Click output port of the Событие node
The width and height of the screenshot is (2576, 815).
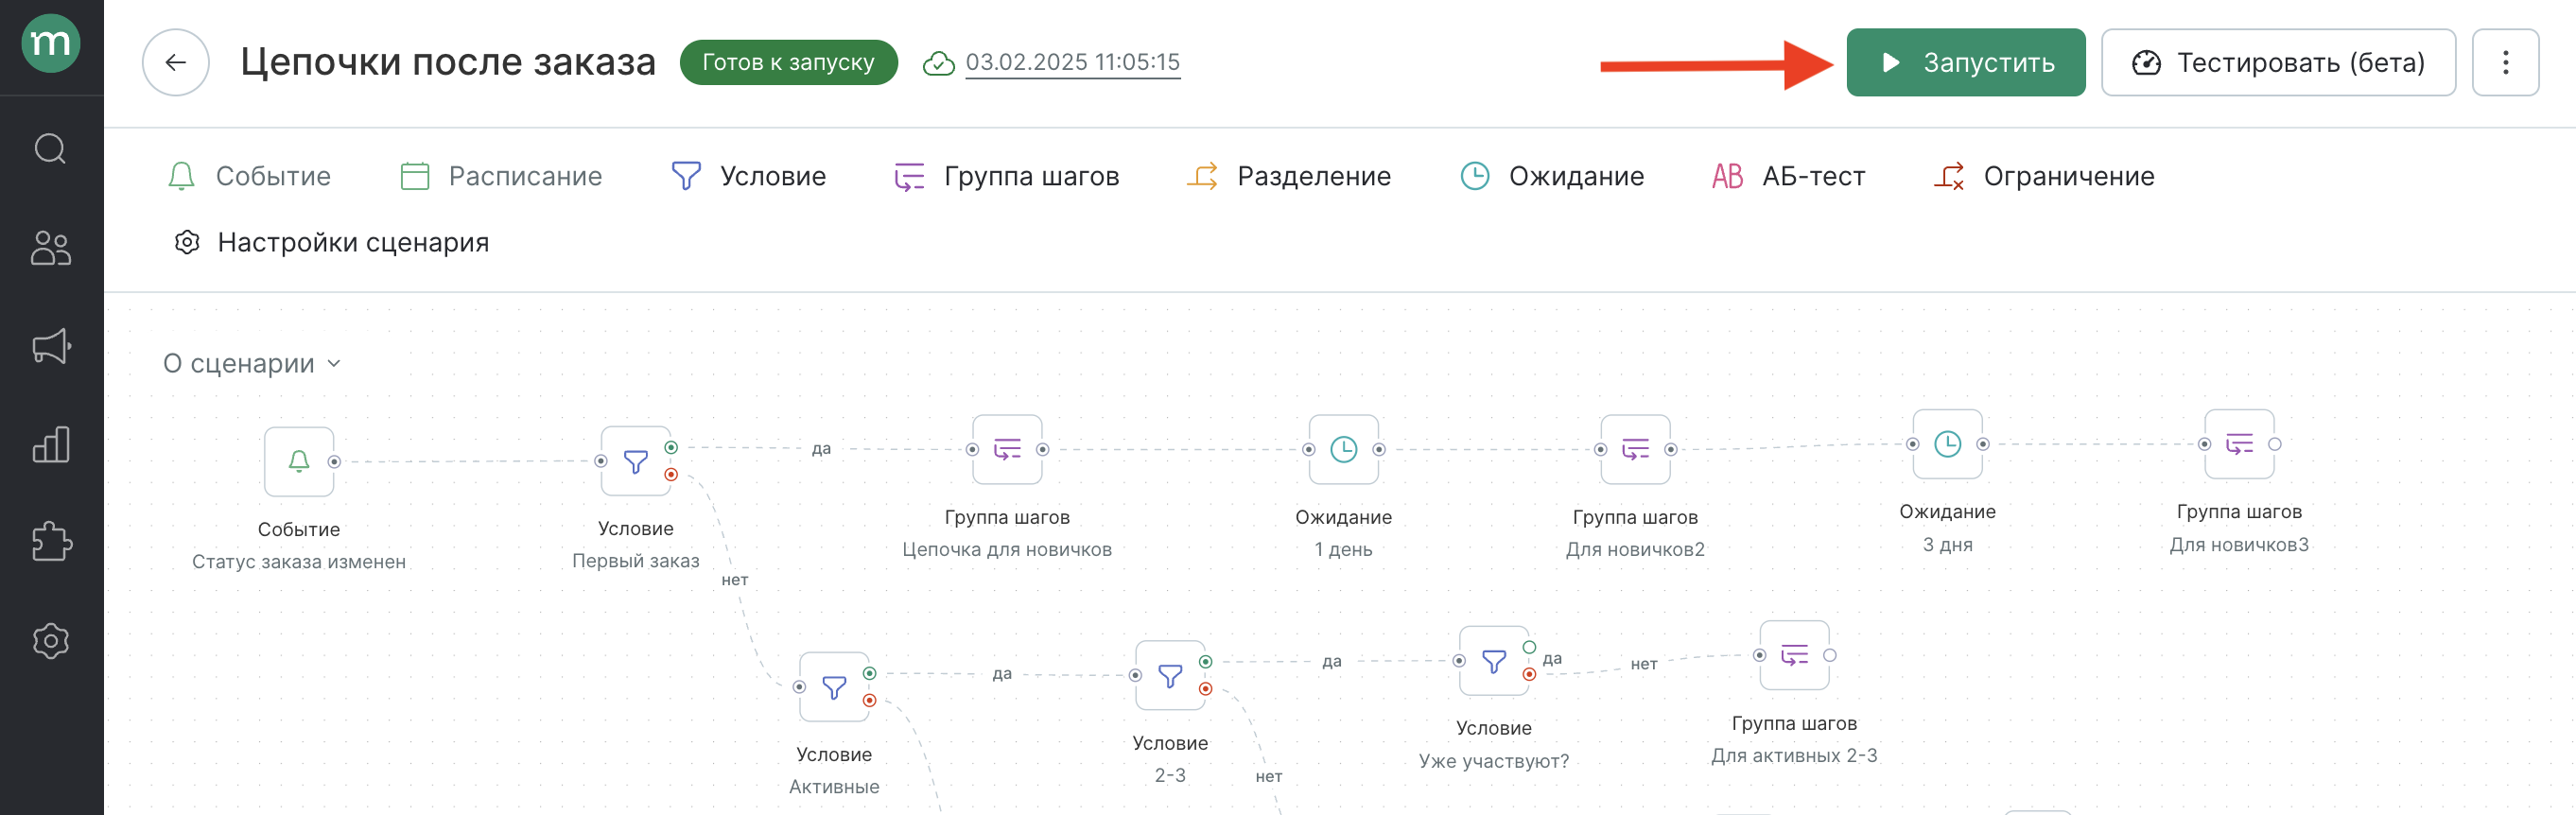point(334,461)
